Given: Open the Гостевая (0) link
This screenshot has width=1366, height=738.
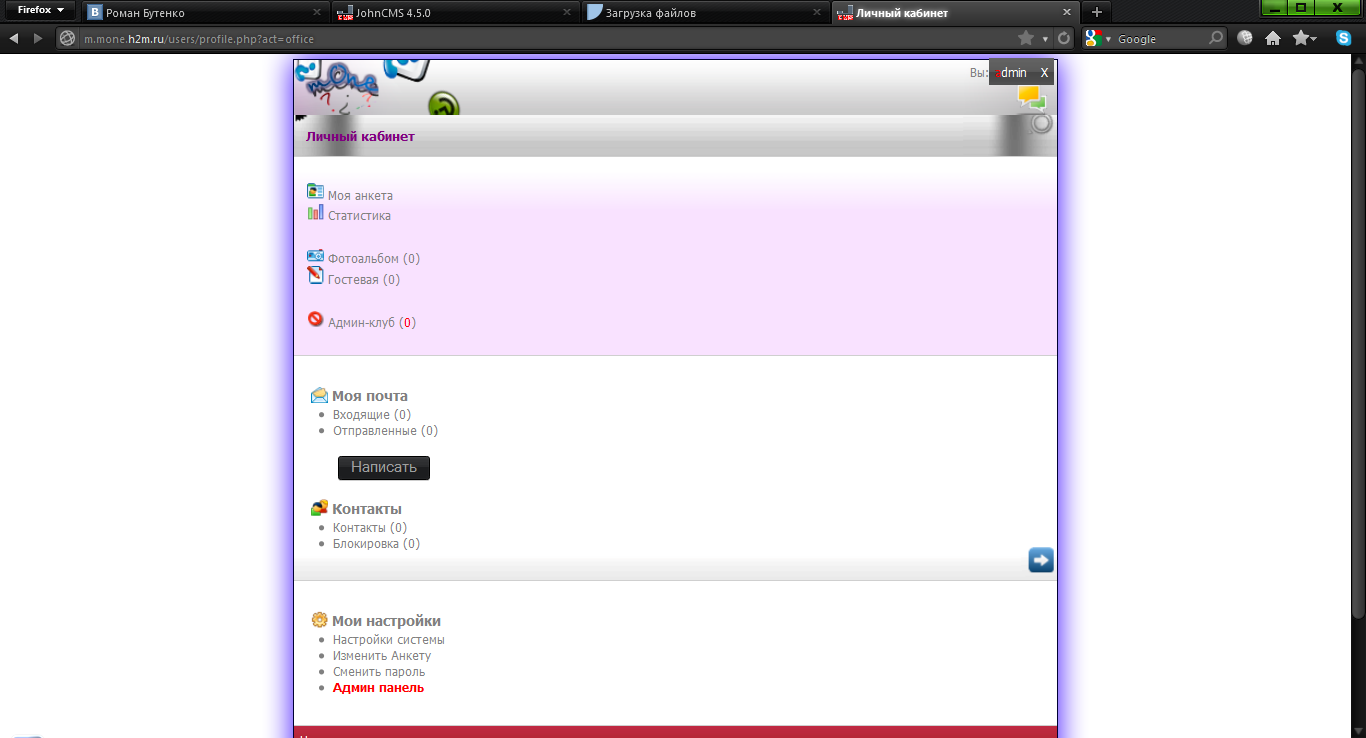Looking at the screenshot, I should coord(364,280).
